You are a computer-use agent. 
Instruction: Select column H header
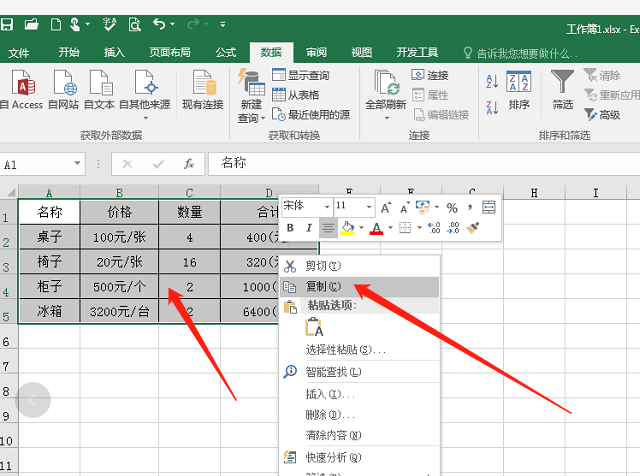[534, 192]
